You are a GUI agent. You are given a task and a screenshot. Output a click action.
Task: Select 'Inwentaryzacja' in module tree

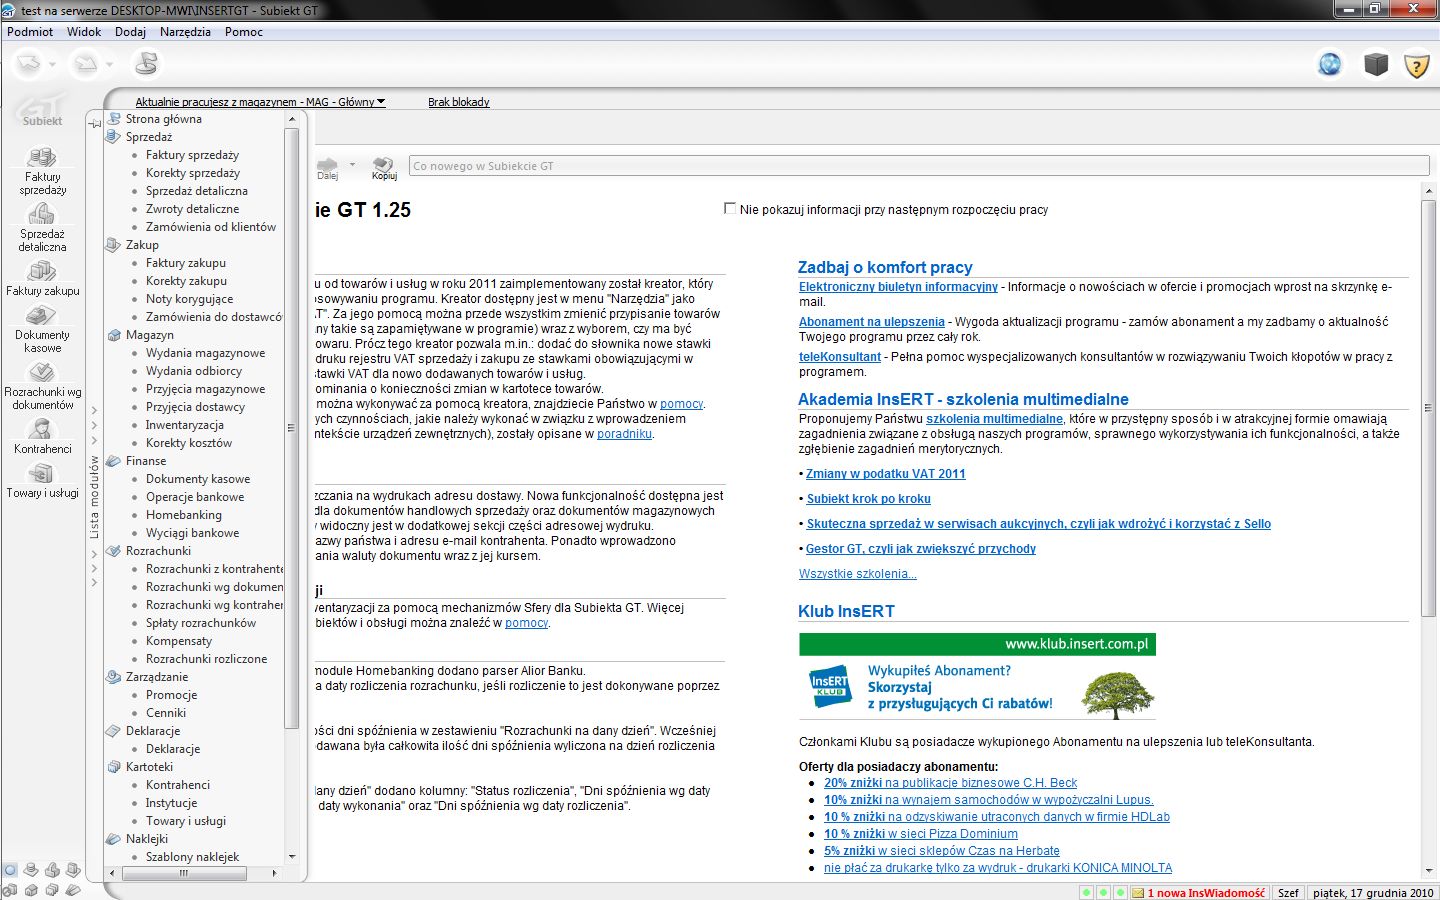coord(185,425)
